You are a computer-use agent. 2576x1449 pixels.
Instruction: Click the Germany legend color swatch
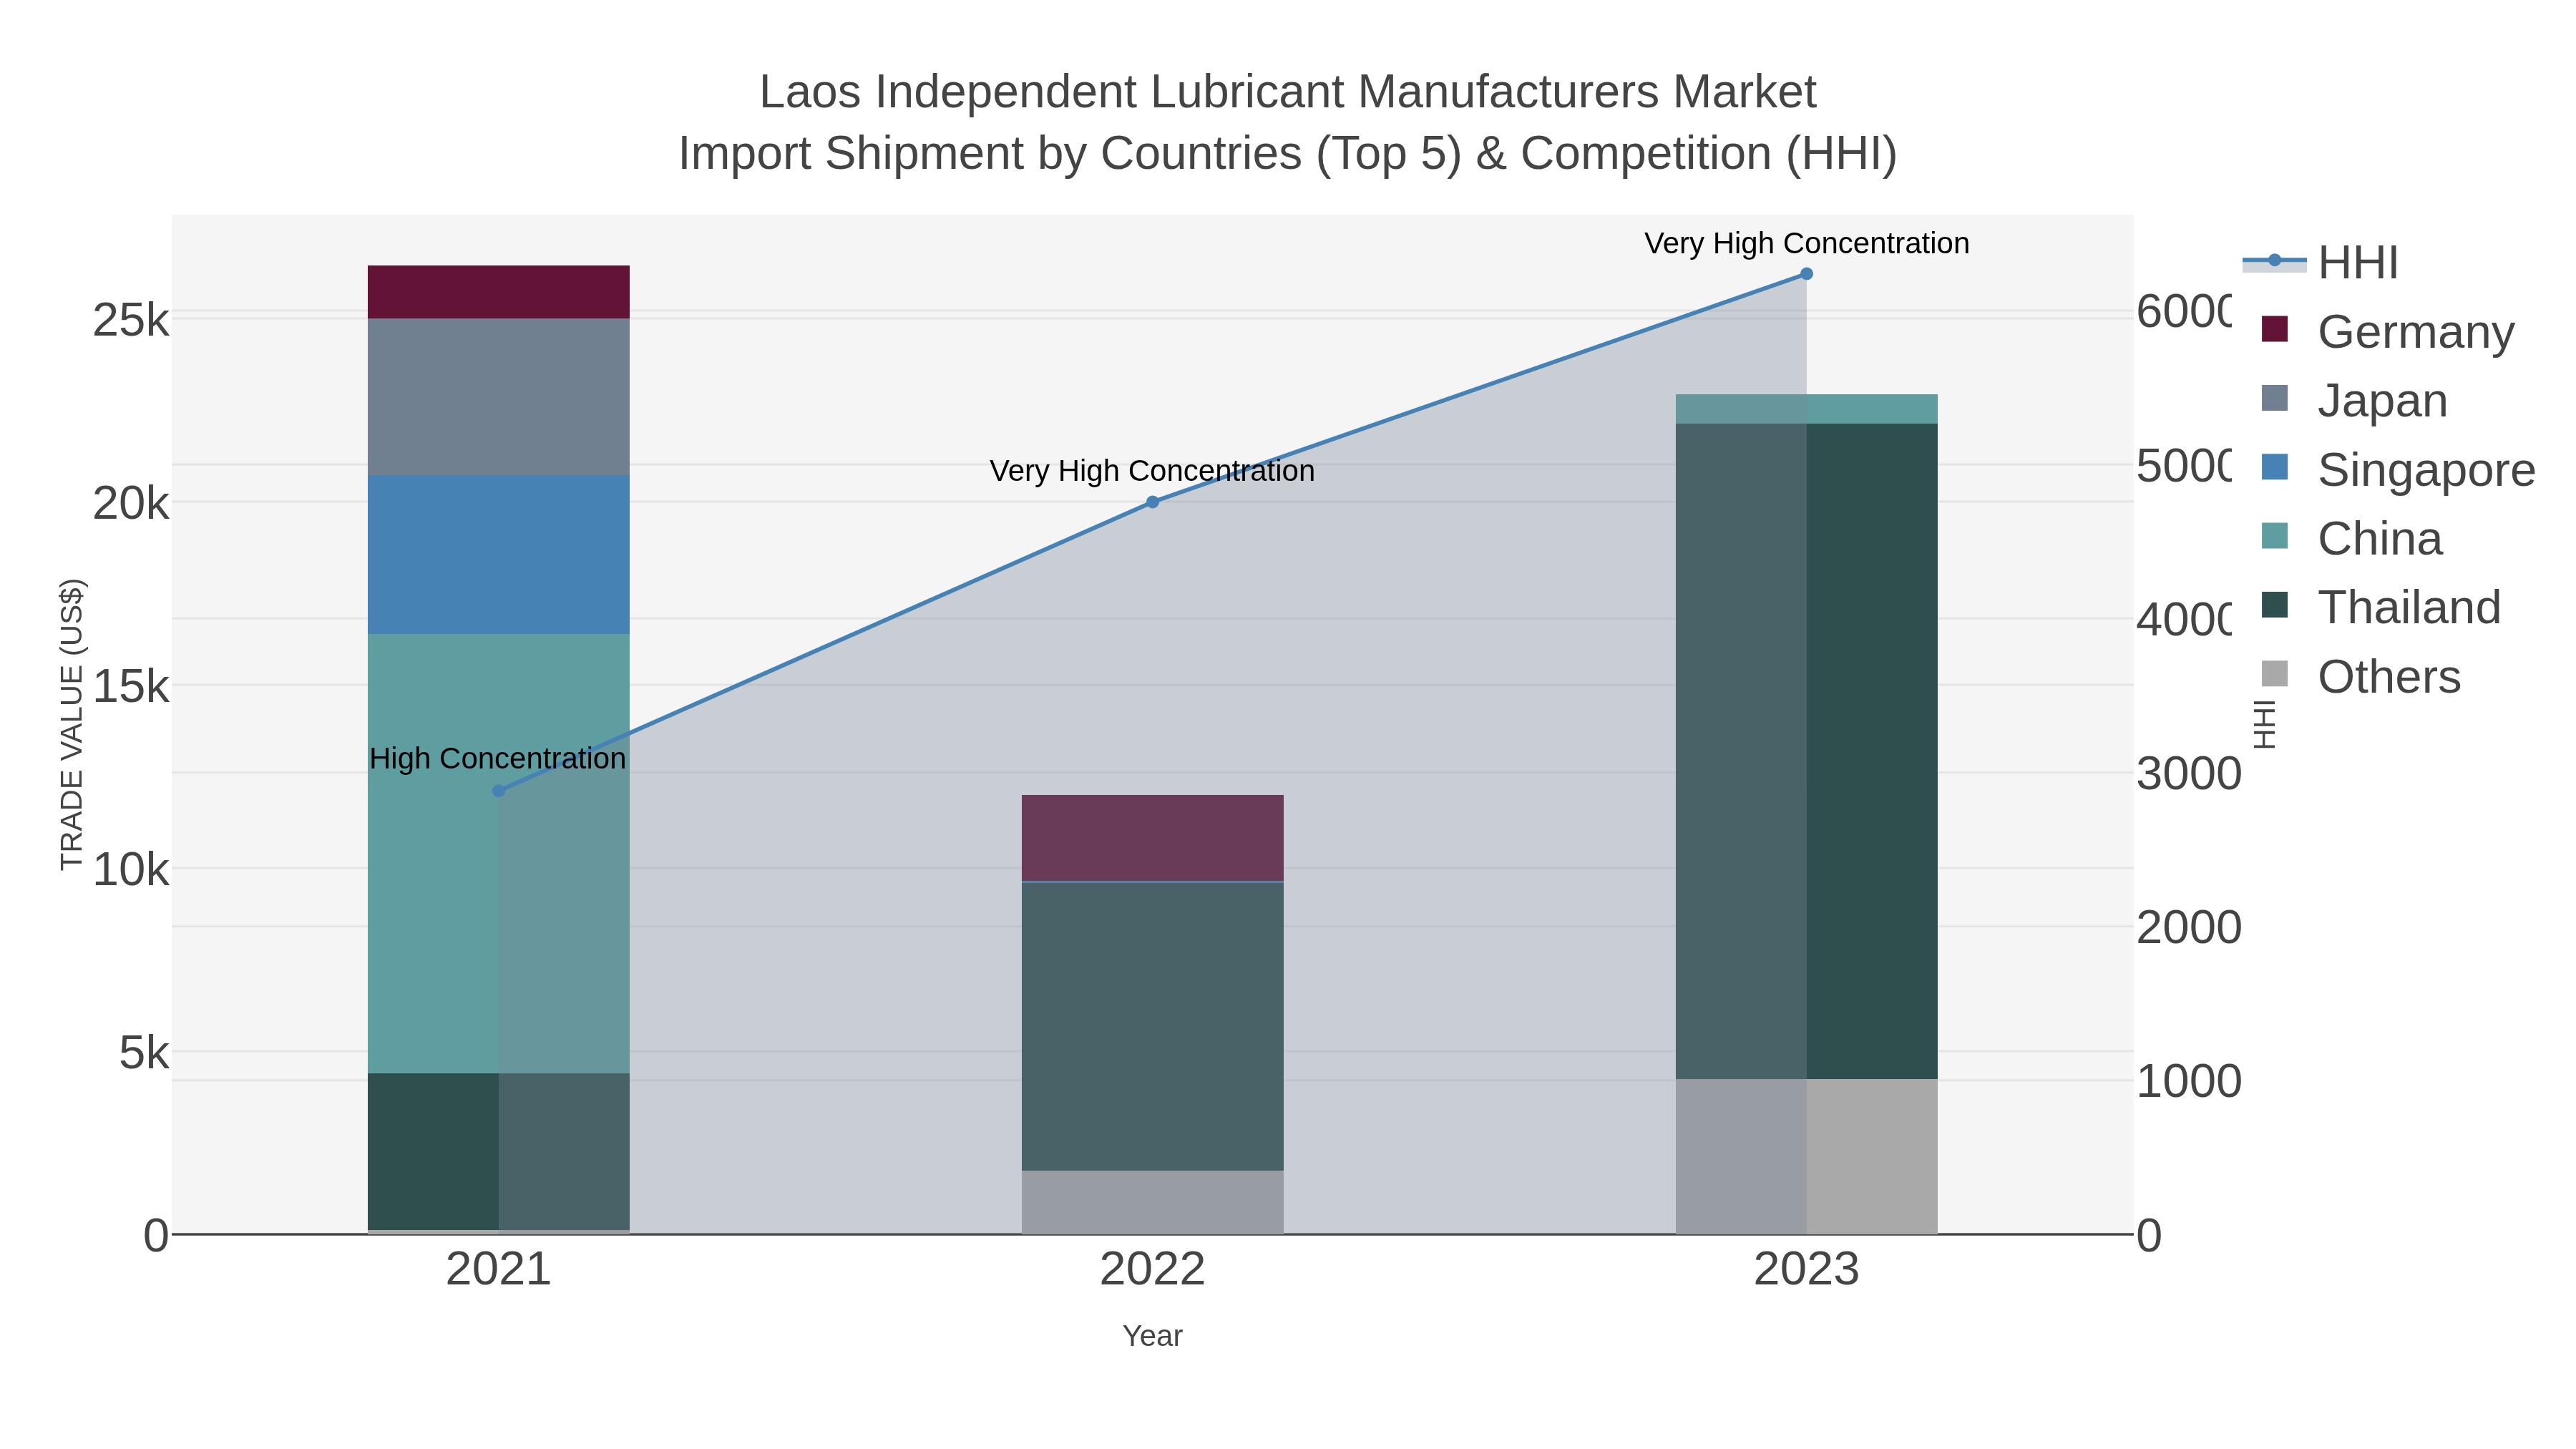coord(2274,329)
